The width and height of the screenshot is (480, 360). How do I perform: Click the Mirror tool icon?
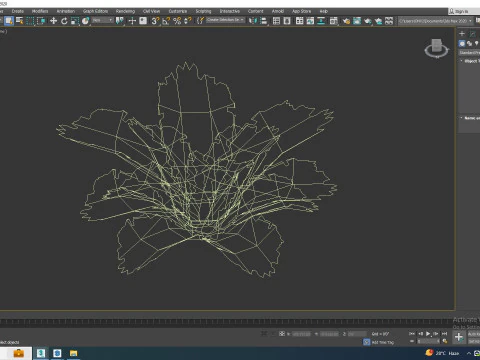[x=253, y=21]
